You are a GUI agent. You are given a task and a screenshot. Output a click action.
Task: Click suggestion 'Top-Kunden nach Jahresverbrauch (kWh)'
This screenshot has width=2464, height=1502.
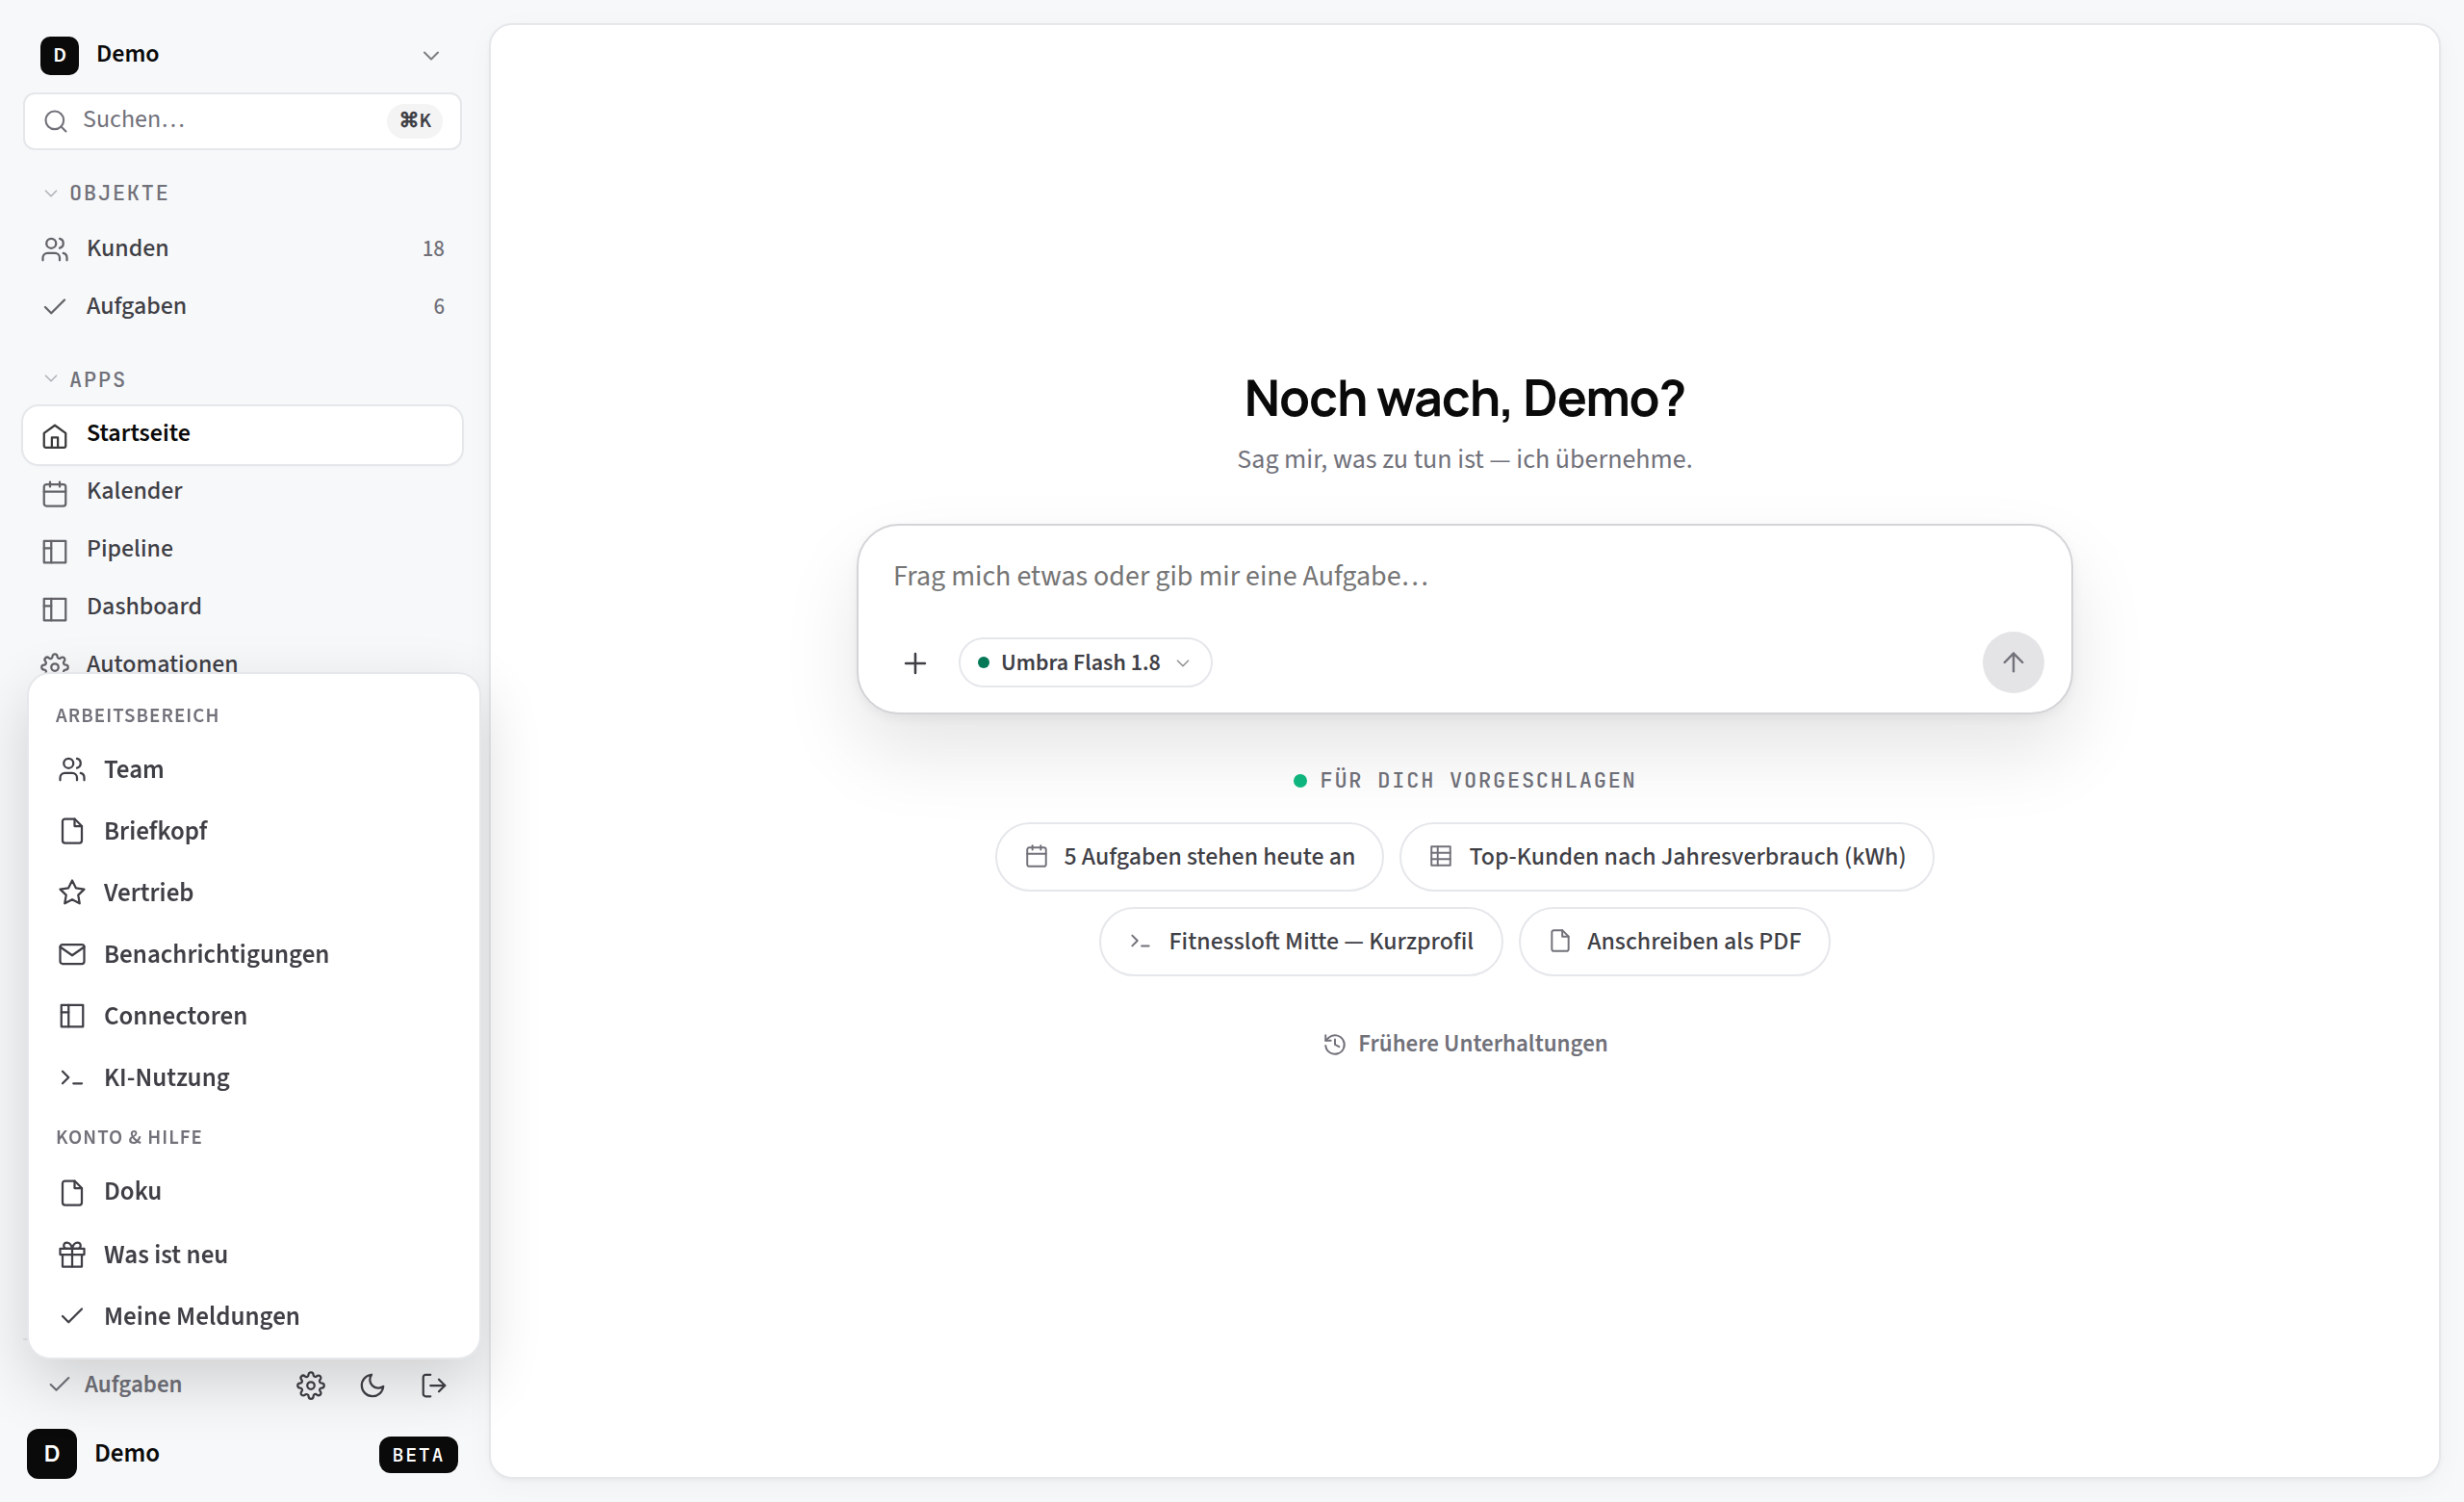coord(1666,857)
